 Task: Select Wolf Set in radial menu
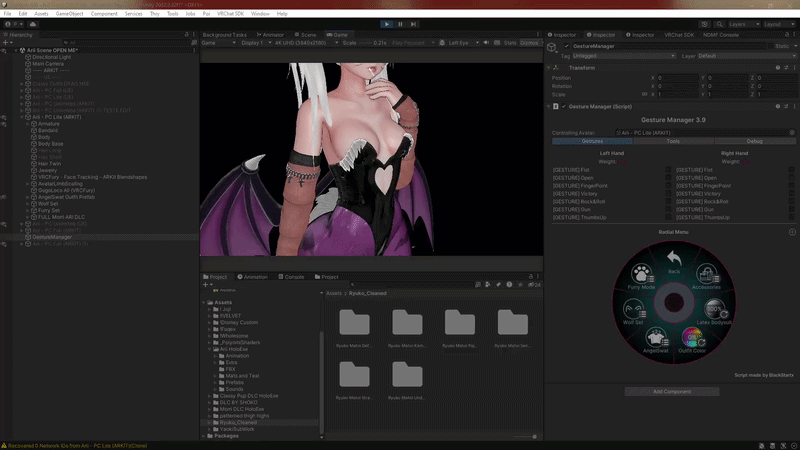click(633, 312)
